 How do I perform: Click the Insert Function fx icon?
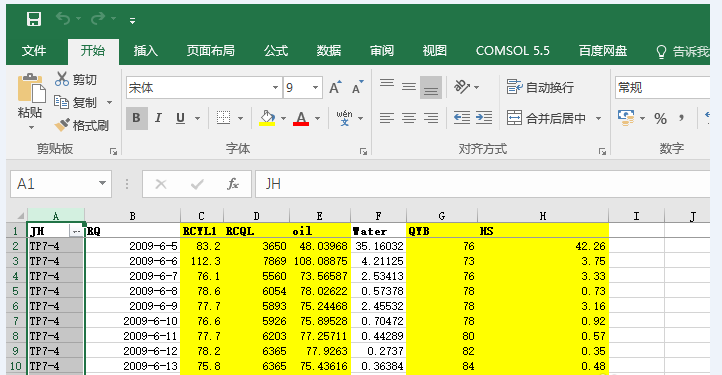pyautogui.click(x=233, y=184)
